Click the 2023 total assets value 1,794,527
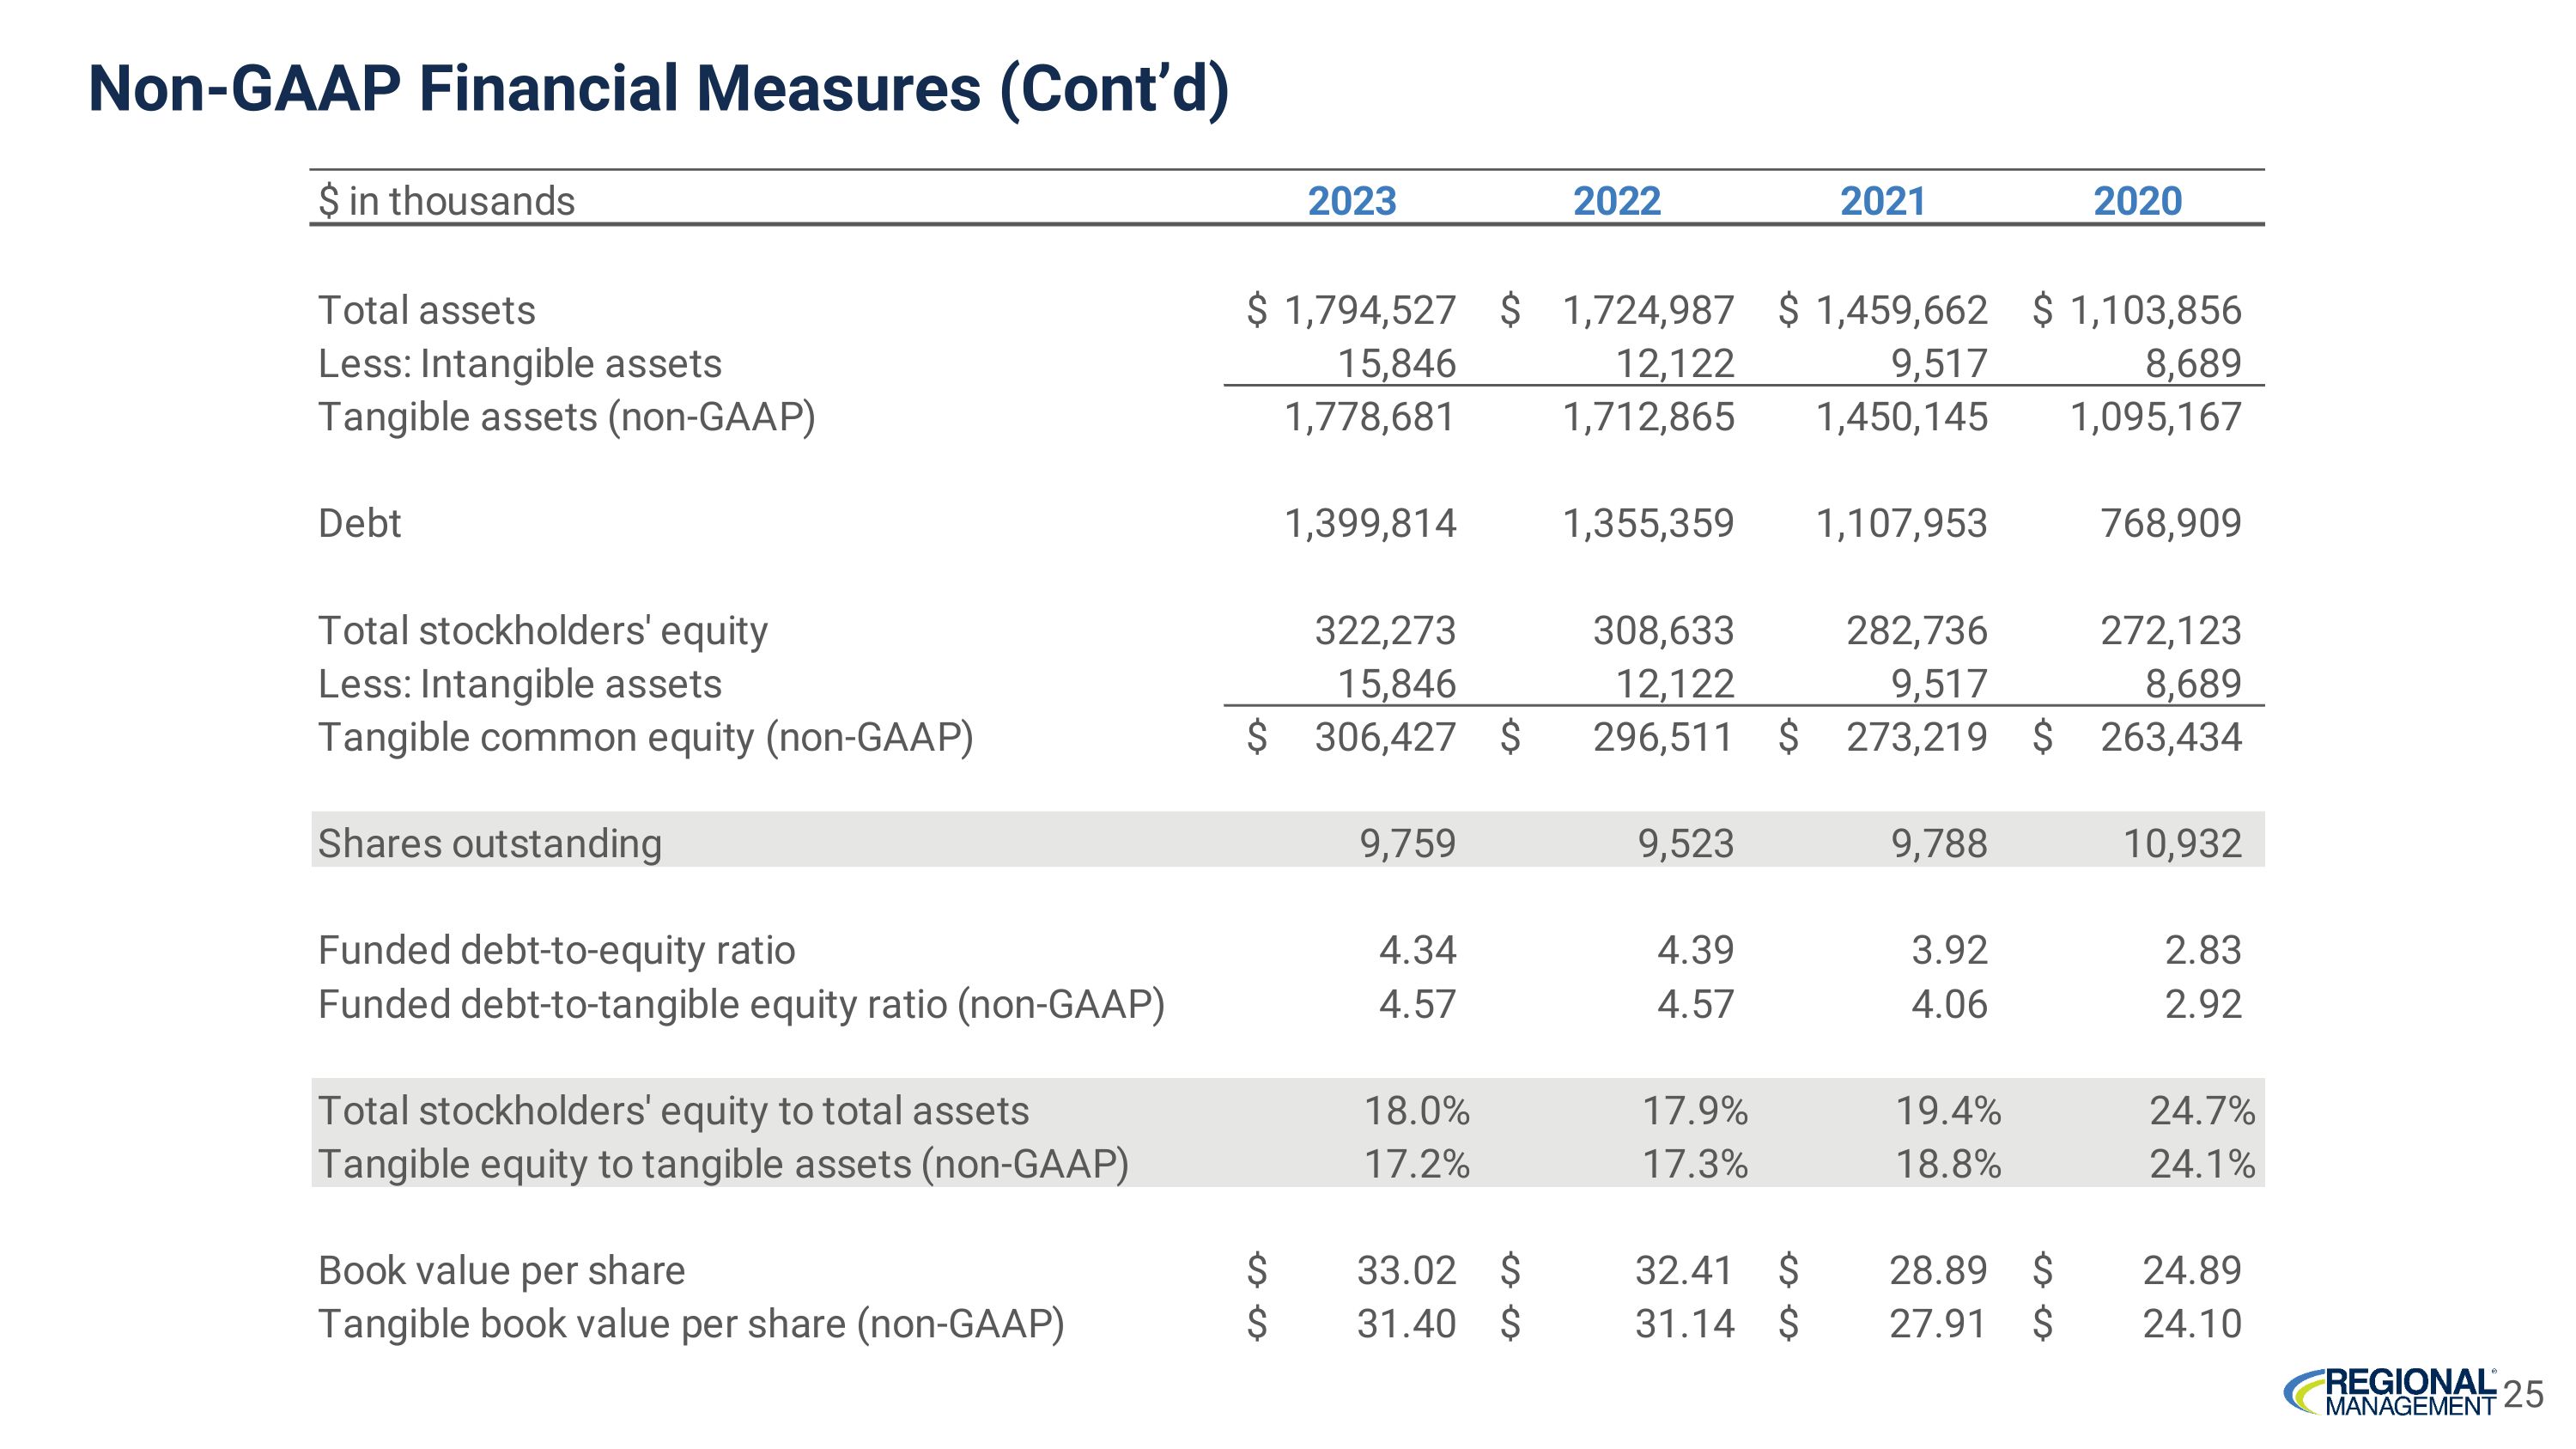 (x=1369, y=310)
